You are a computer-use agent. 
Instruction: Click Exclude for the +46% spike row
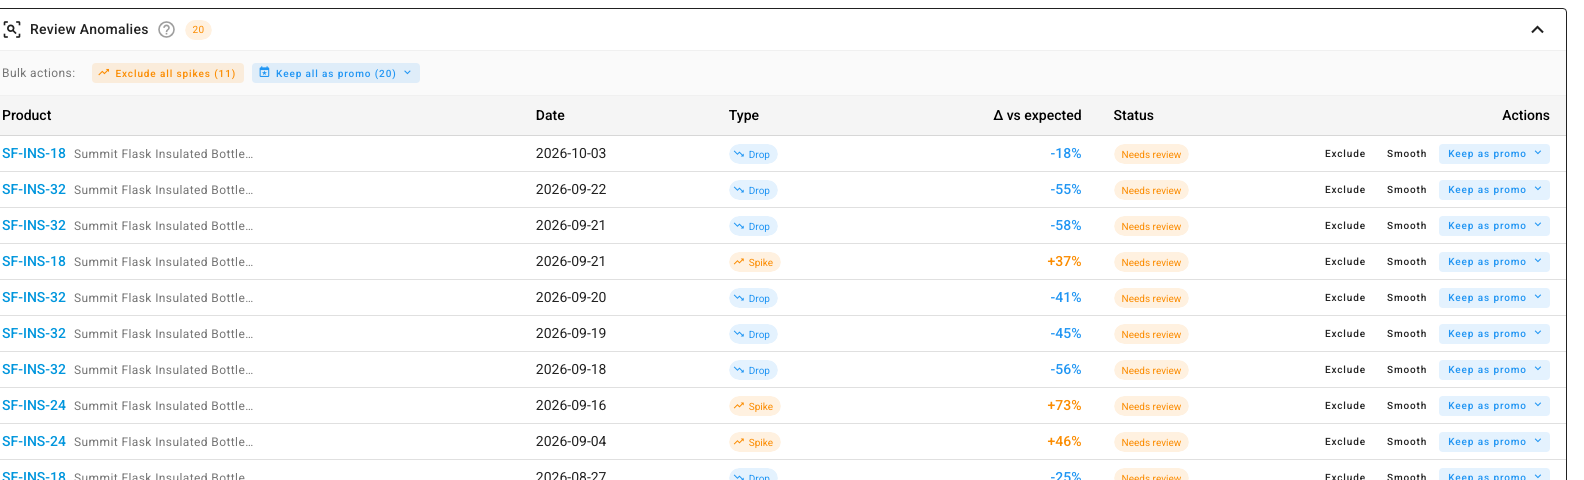(x=1345, y=442)
